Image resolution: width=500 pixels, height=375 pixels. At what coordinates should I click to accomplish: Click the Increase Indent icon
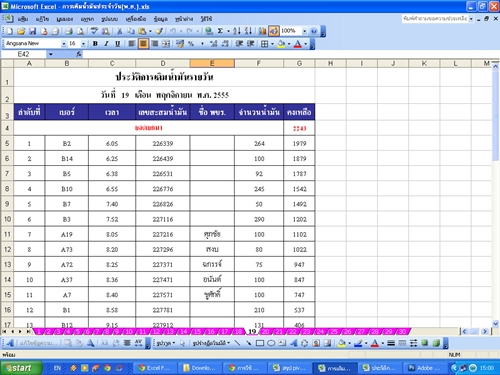coord(250,44)
